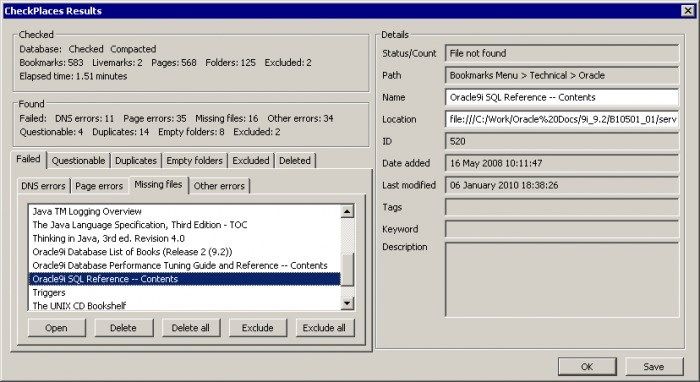Select 'The UNIX CD Bookshelf' entry
The image size is (700, 382).
pos(184,306)
